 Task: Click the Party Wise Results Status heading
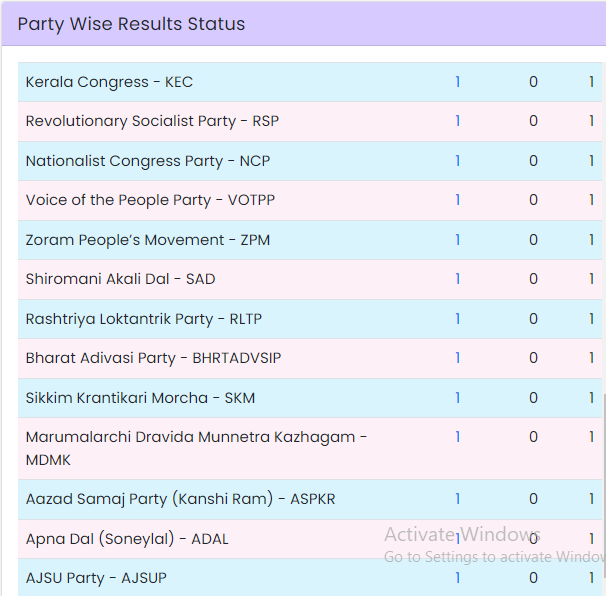pyautogui.click(x=131, y=24)
